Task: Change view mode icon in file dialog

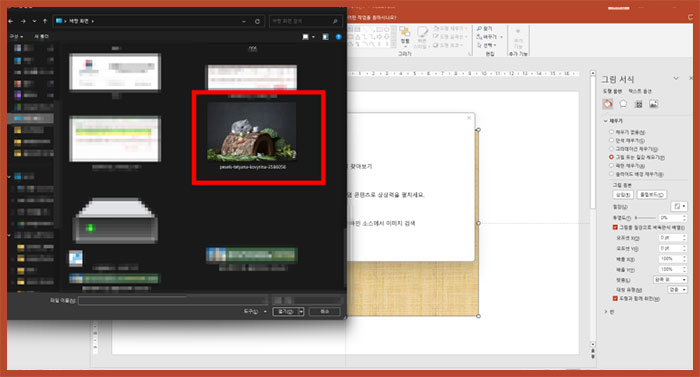Action: tap(305, 37)
